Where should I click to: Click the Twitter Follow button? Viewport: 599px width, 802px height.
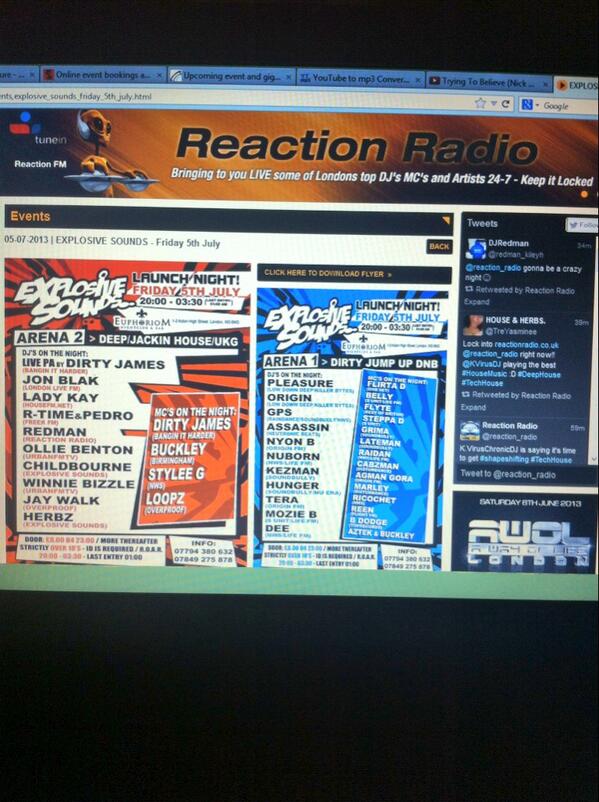click(x=582, y=225)
